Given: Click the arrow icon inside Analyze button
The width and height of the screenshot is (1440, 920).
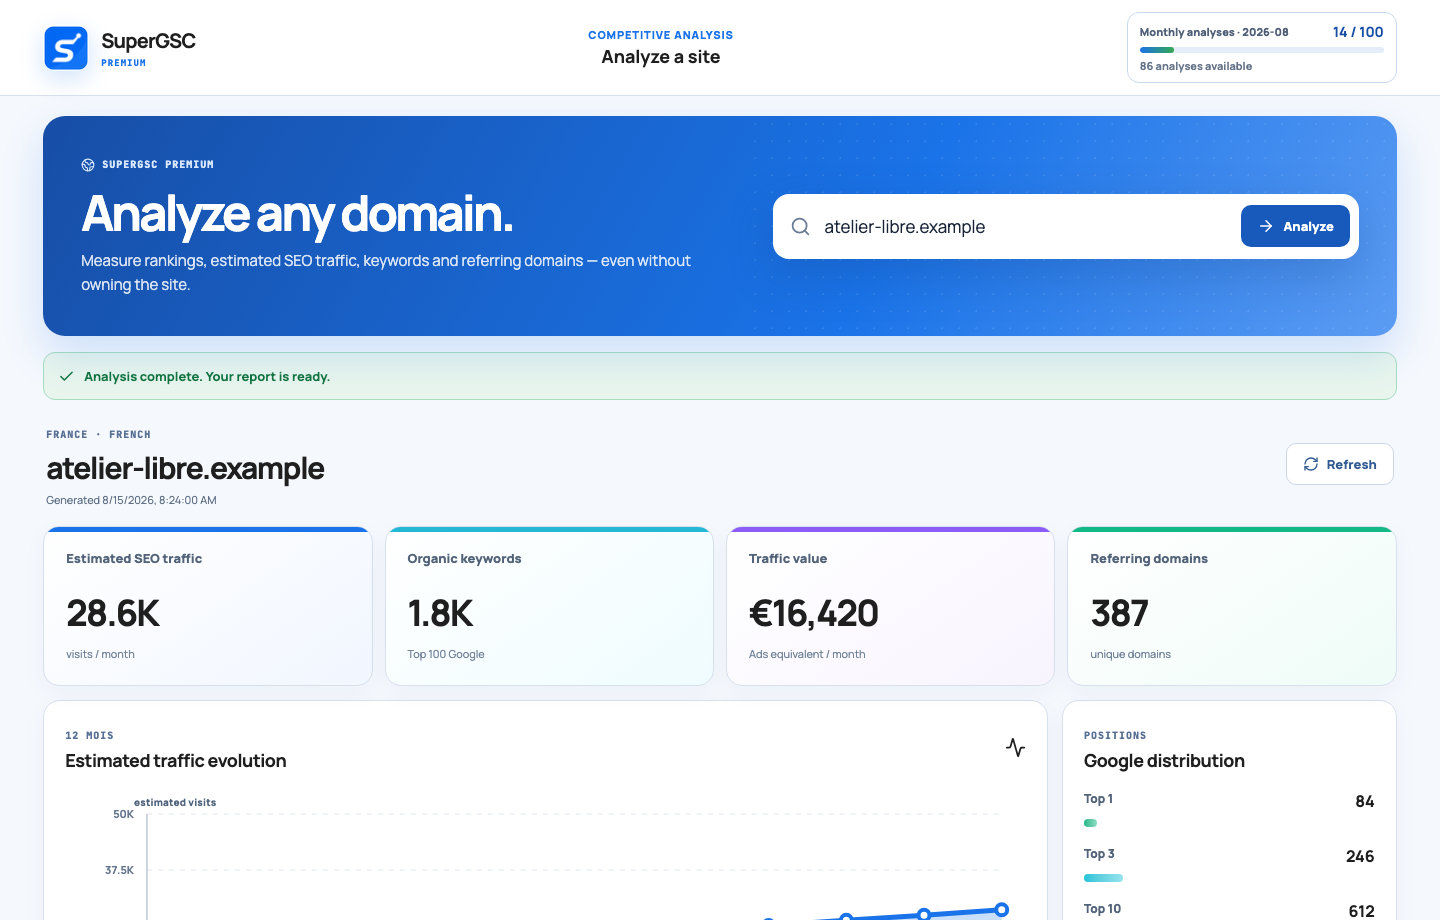Looking at the screenshot, I should point(1266,226).
